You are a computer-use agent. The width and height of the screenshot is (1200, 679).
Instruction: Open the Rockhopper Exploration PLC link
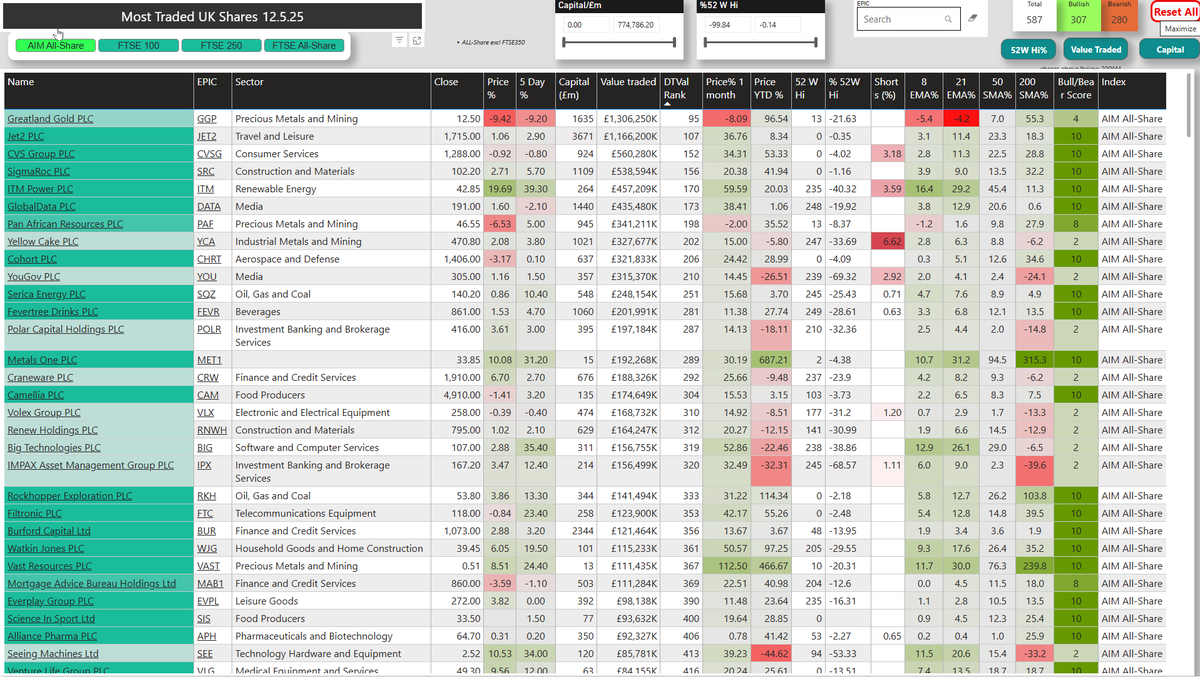[70, 496]
